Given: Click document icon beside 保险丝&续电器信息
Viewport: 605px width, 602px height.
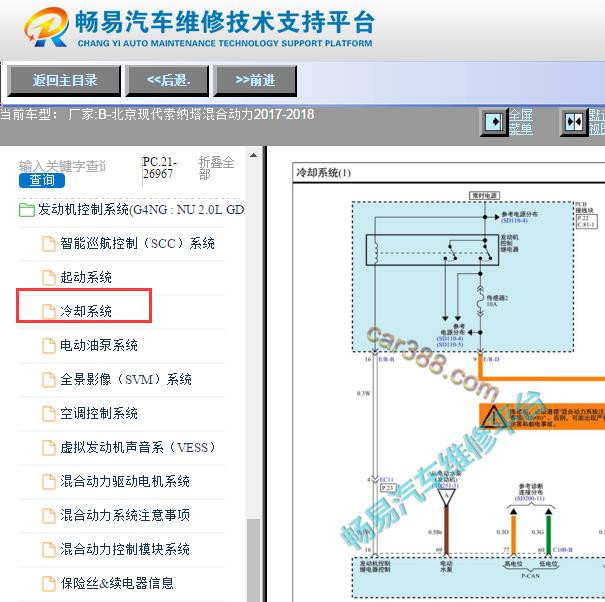Looking at the screenshot, I should tap(49, 583).
